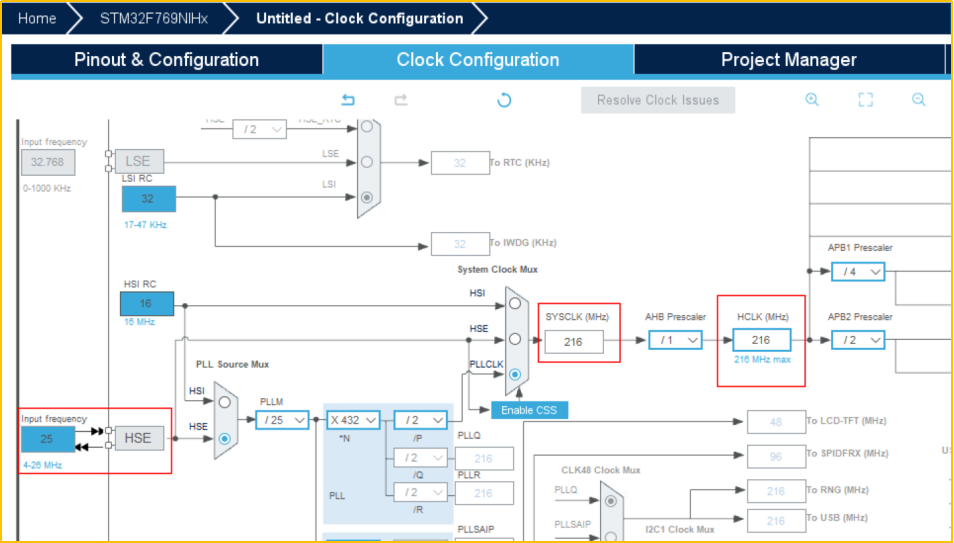The width and height of the screenshot is (954, 543).
Task: Select HSE in System Clock Mux
Action: [514, 338]
